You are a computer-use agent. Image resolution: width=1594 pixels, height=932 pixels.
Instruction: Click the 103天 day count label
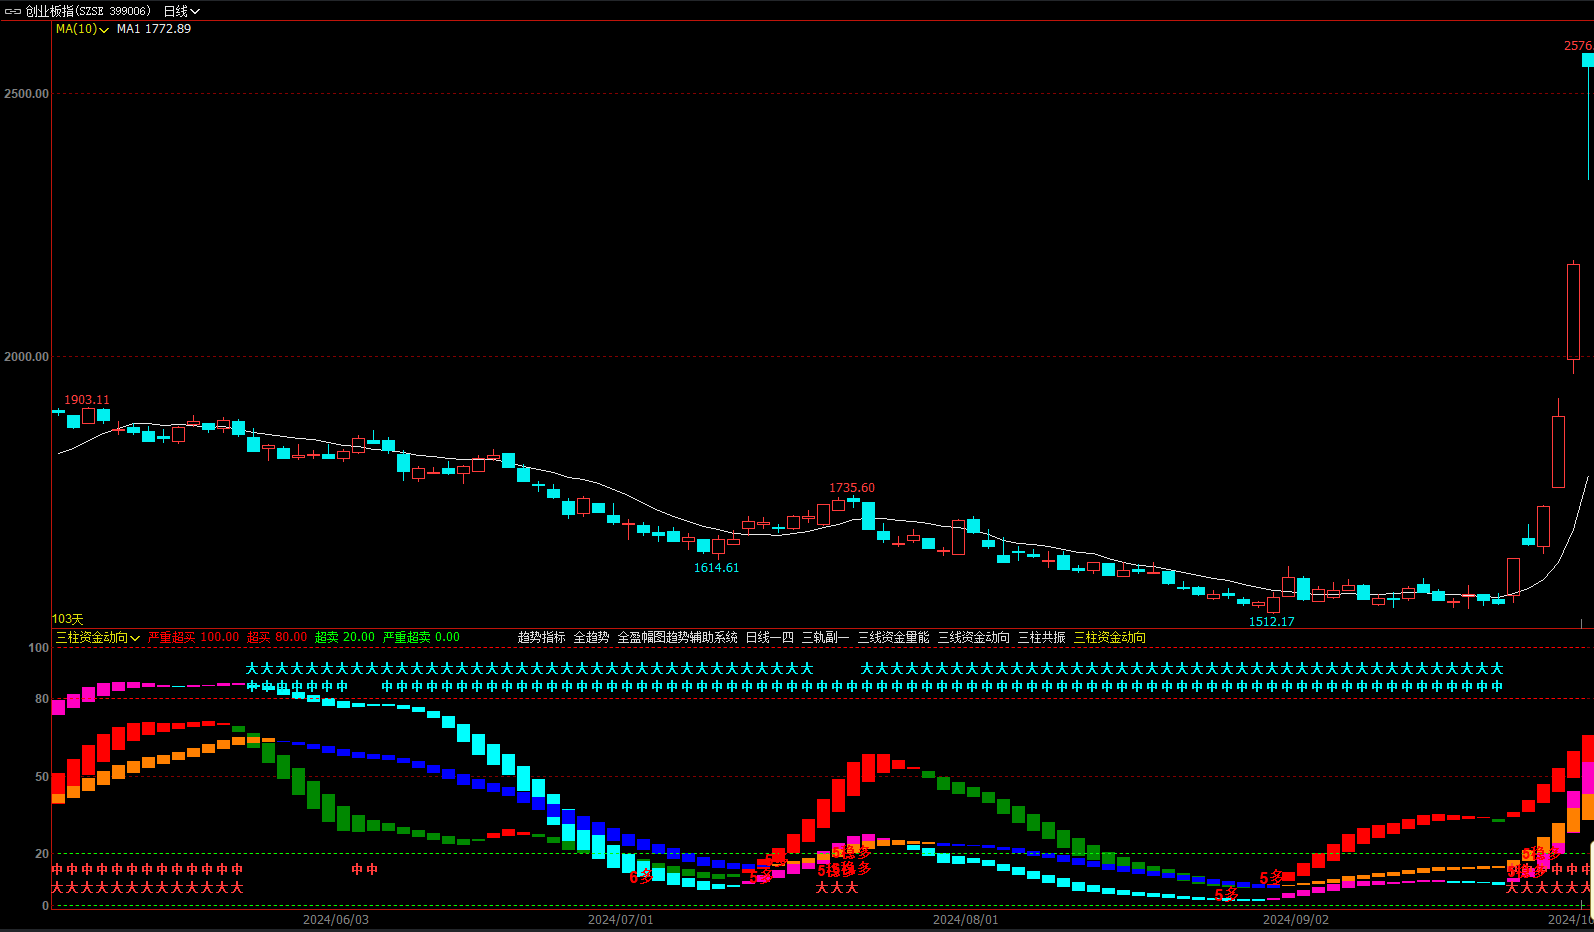[x=68, y=620]
